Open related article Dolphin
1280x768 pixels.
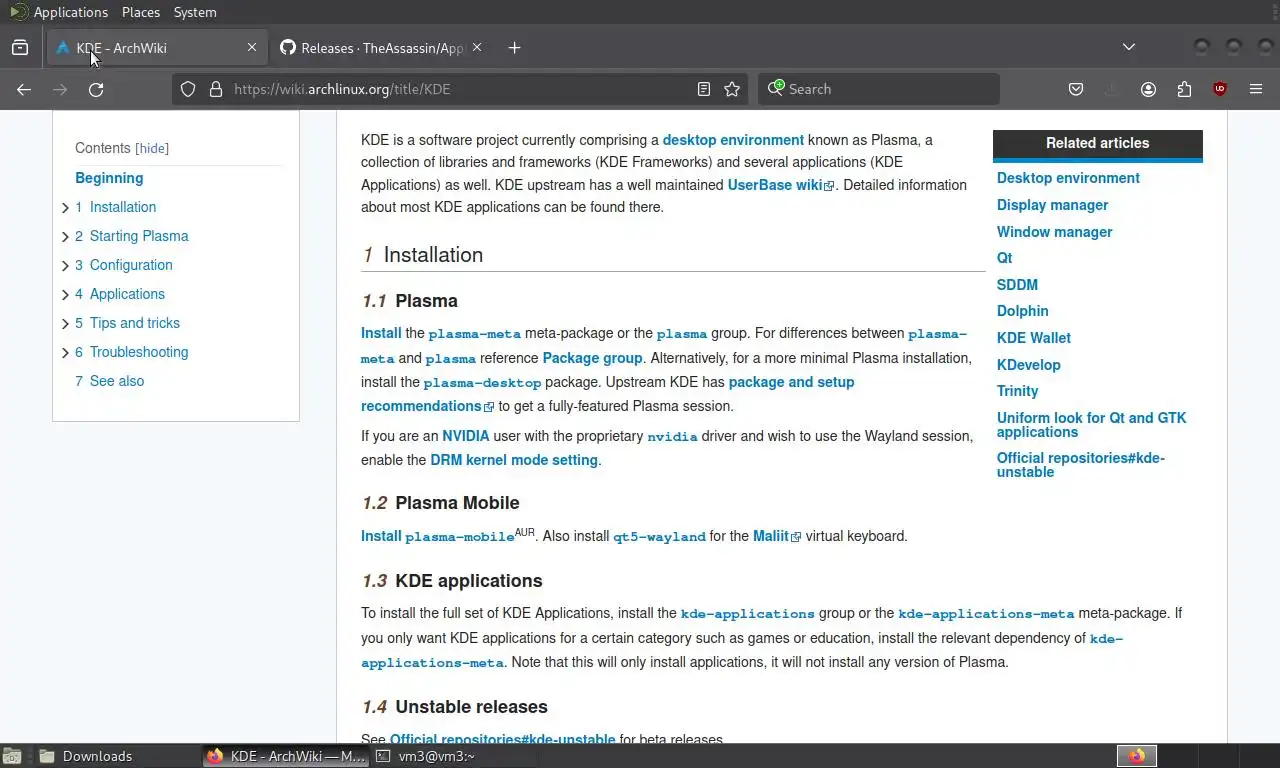point(1022,311)
